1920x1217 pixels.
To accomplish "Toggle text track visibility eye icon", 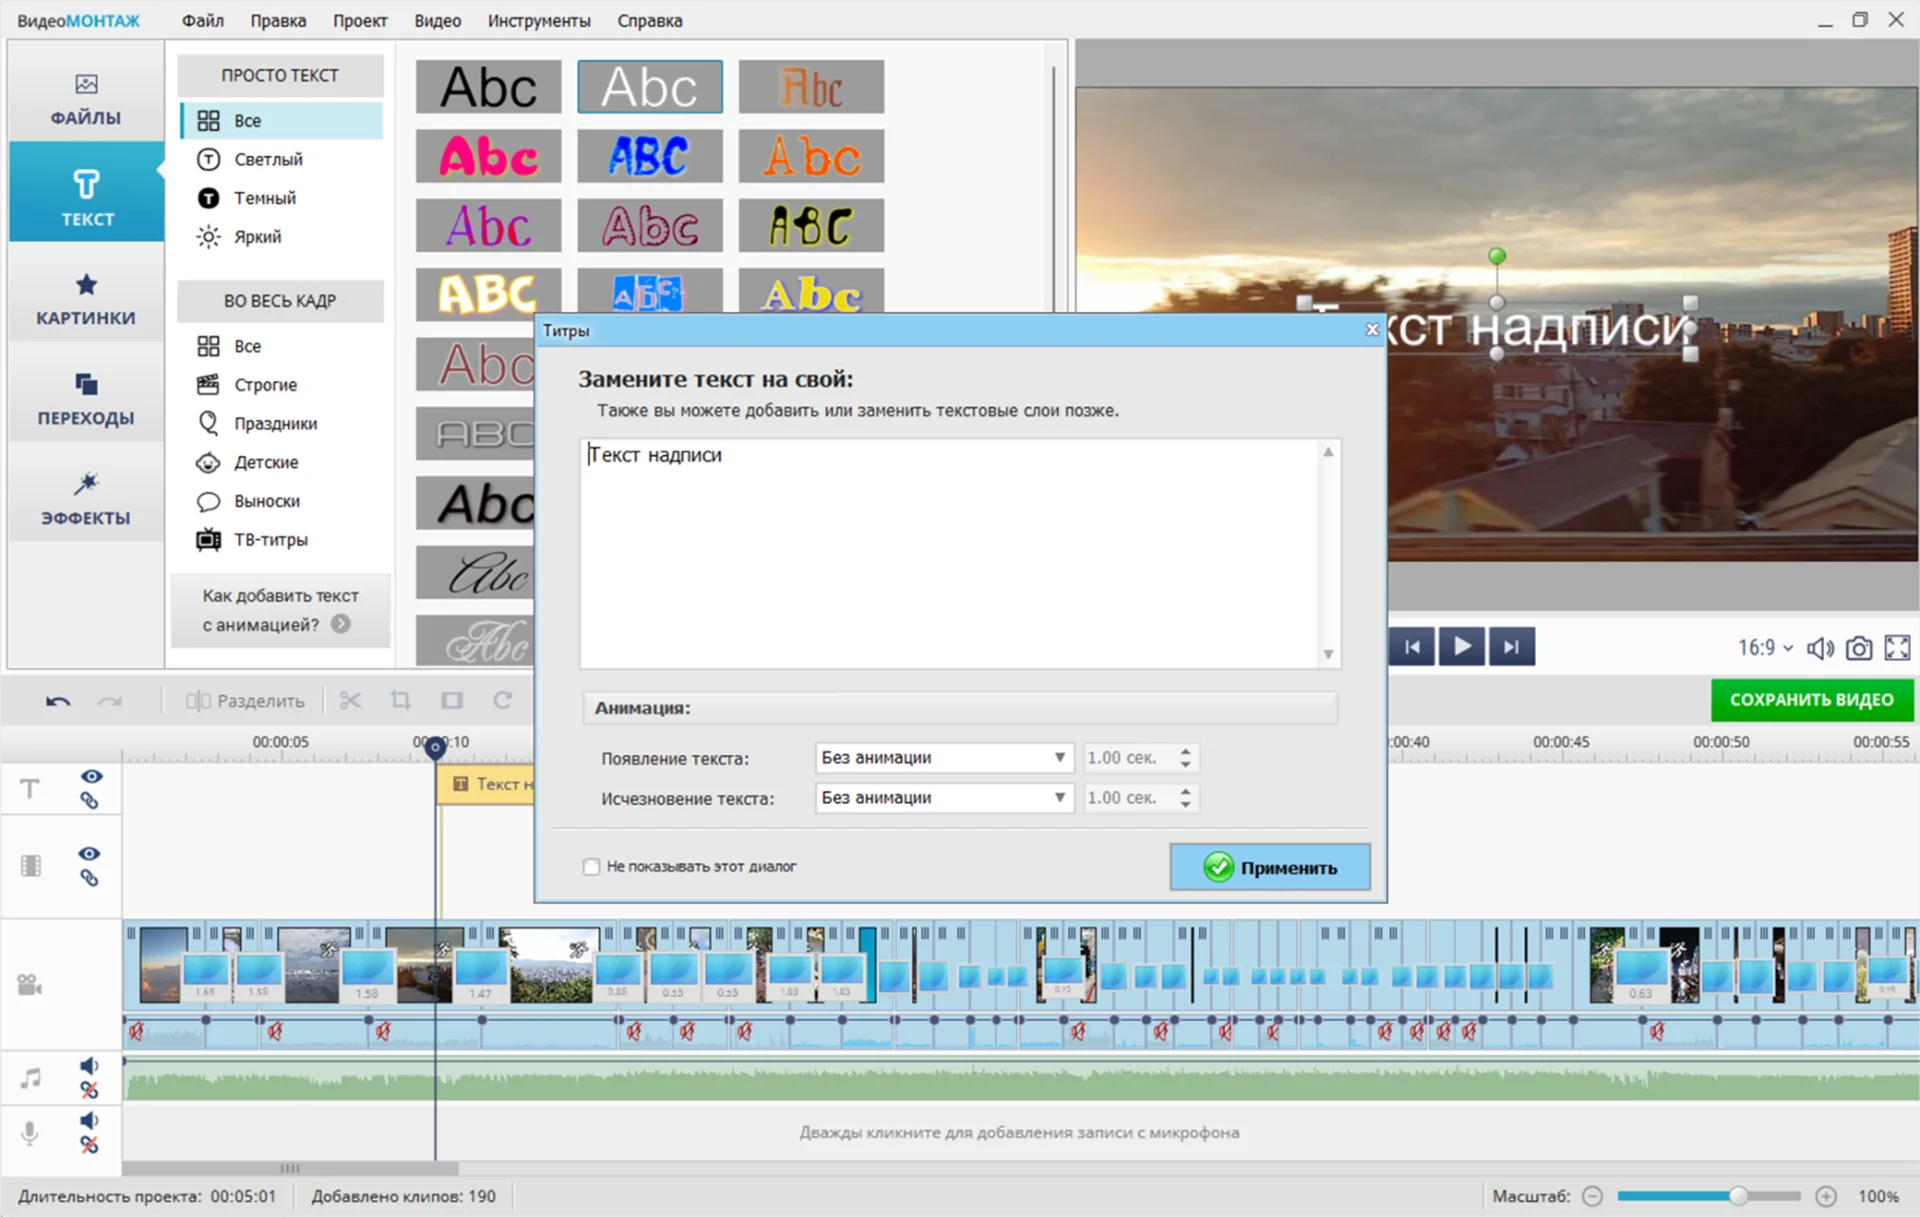I will pyautogui.click(x=91, y=777).
